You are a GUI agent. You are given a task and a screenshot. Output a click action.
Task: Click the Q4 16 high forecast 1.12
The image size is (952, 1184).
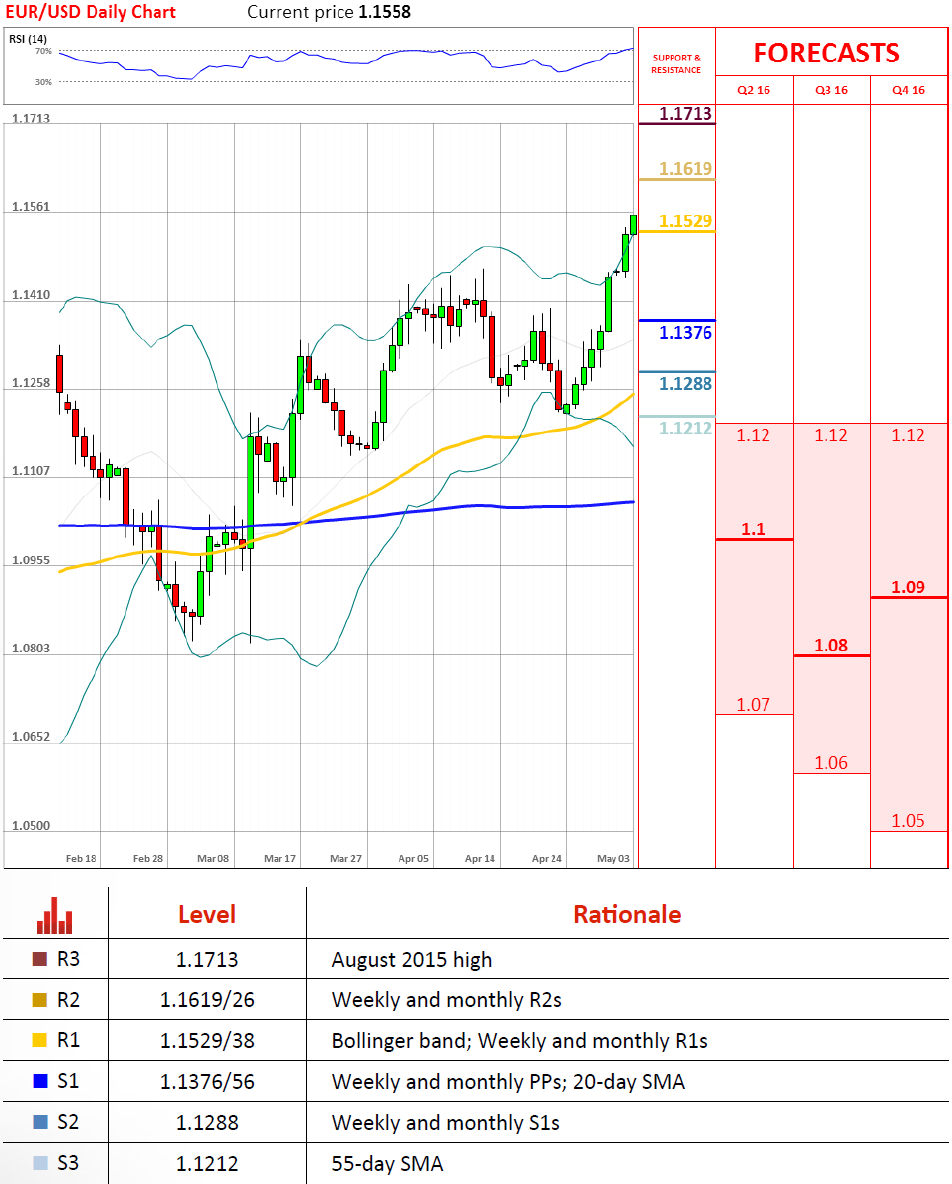coord(908,435)
